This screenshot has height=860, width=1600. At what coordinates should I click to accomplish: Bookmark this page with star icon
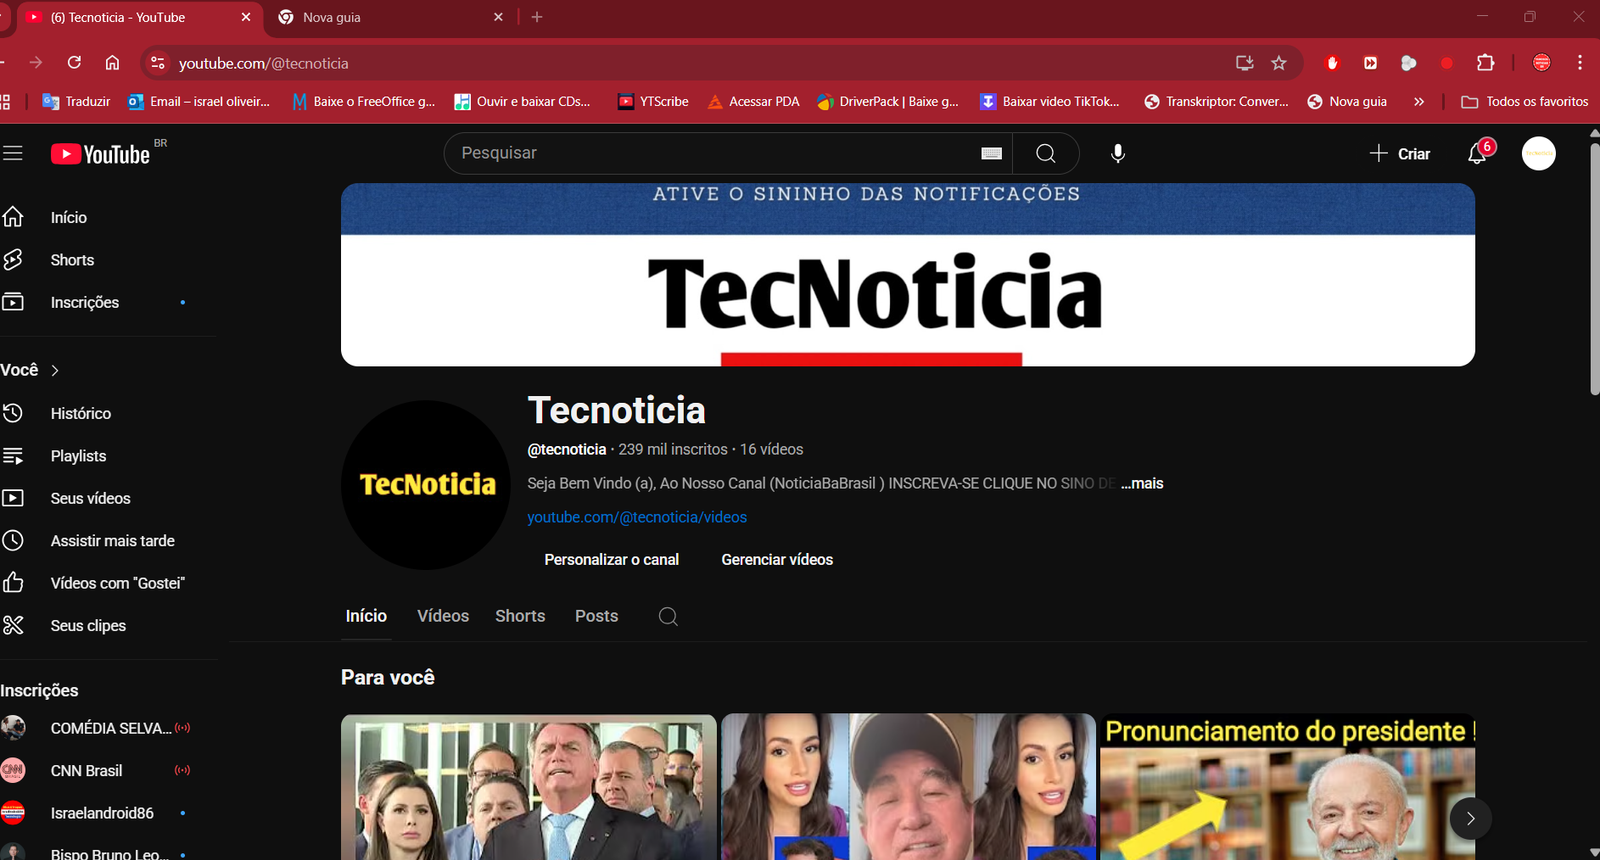tap(1279, 63)
